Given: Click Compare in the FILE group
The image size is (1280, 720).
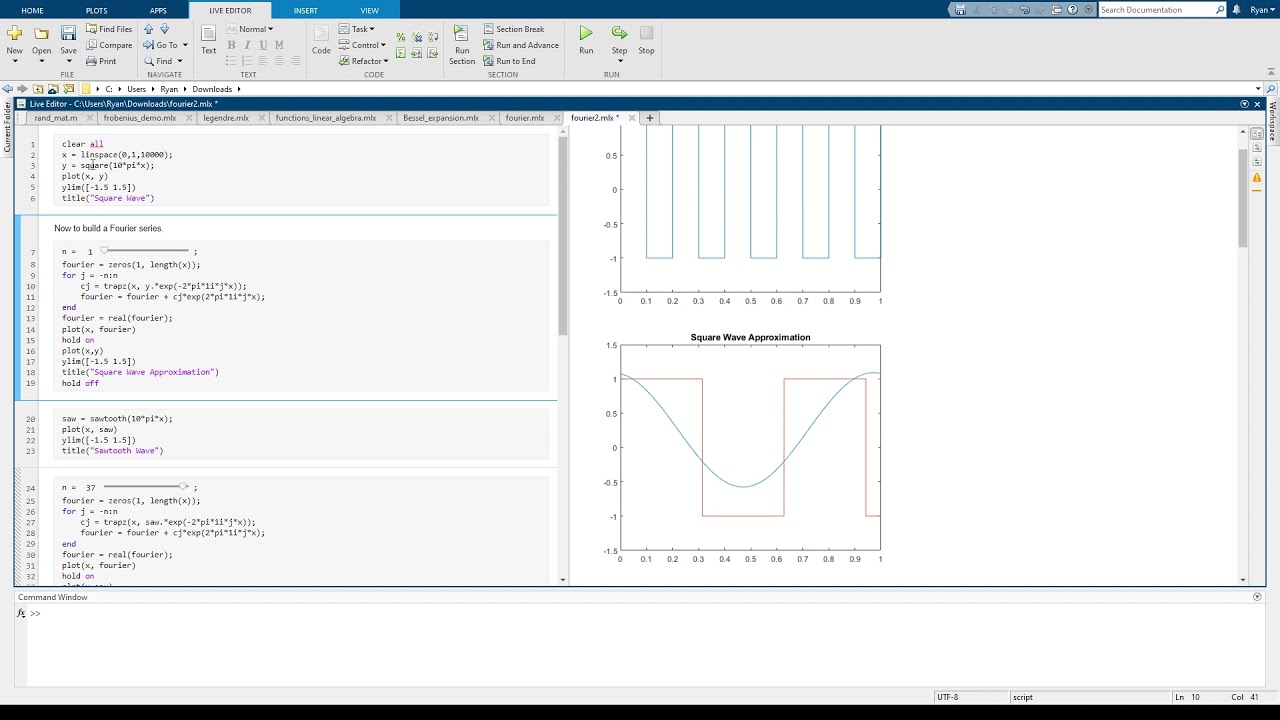Looking at the screenshot, I should [109, 45].
